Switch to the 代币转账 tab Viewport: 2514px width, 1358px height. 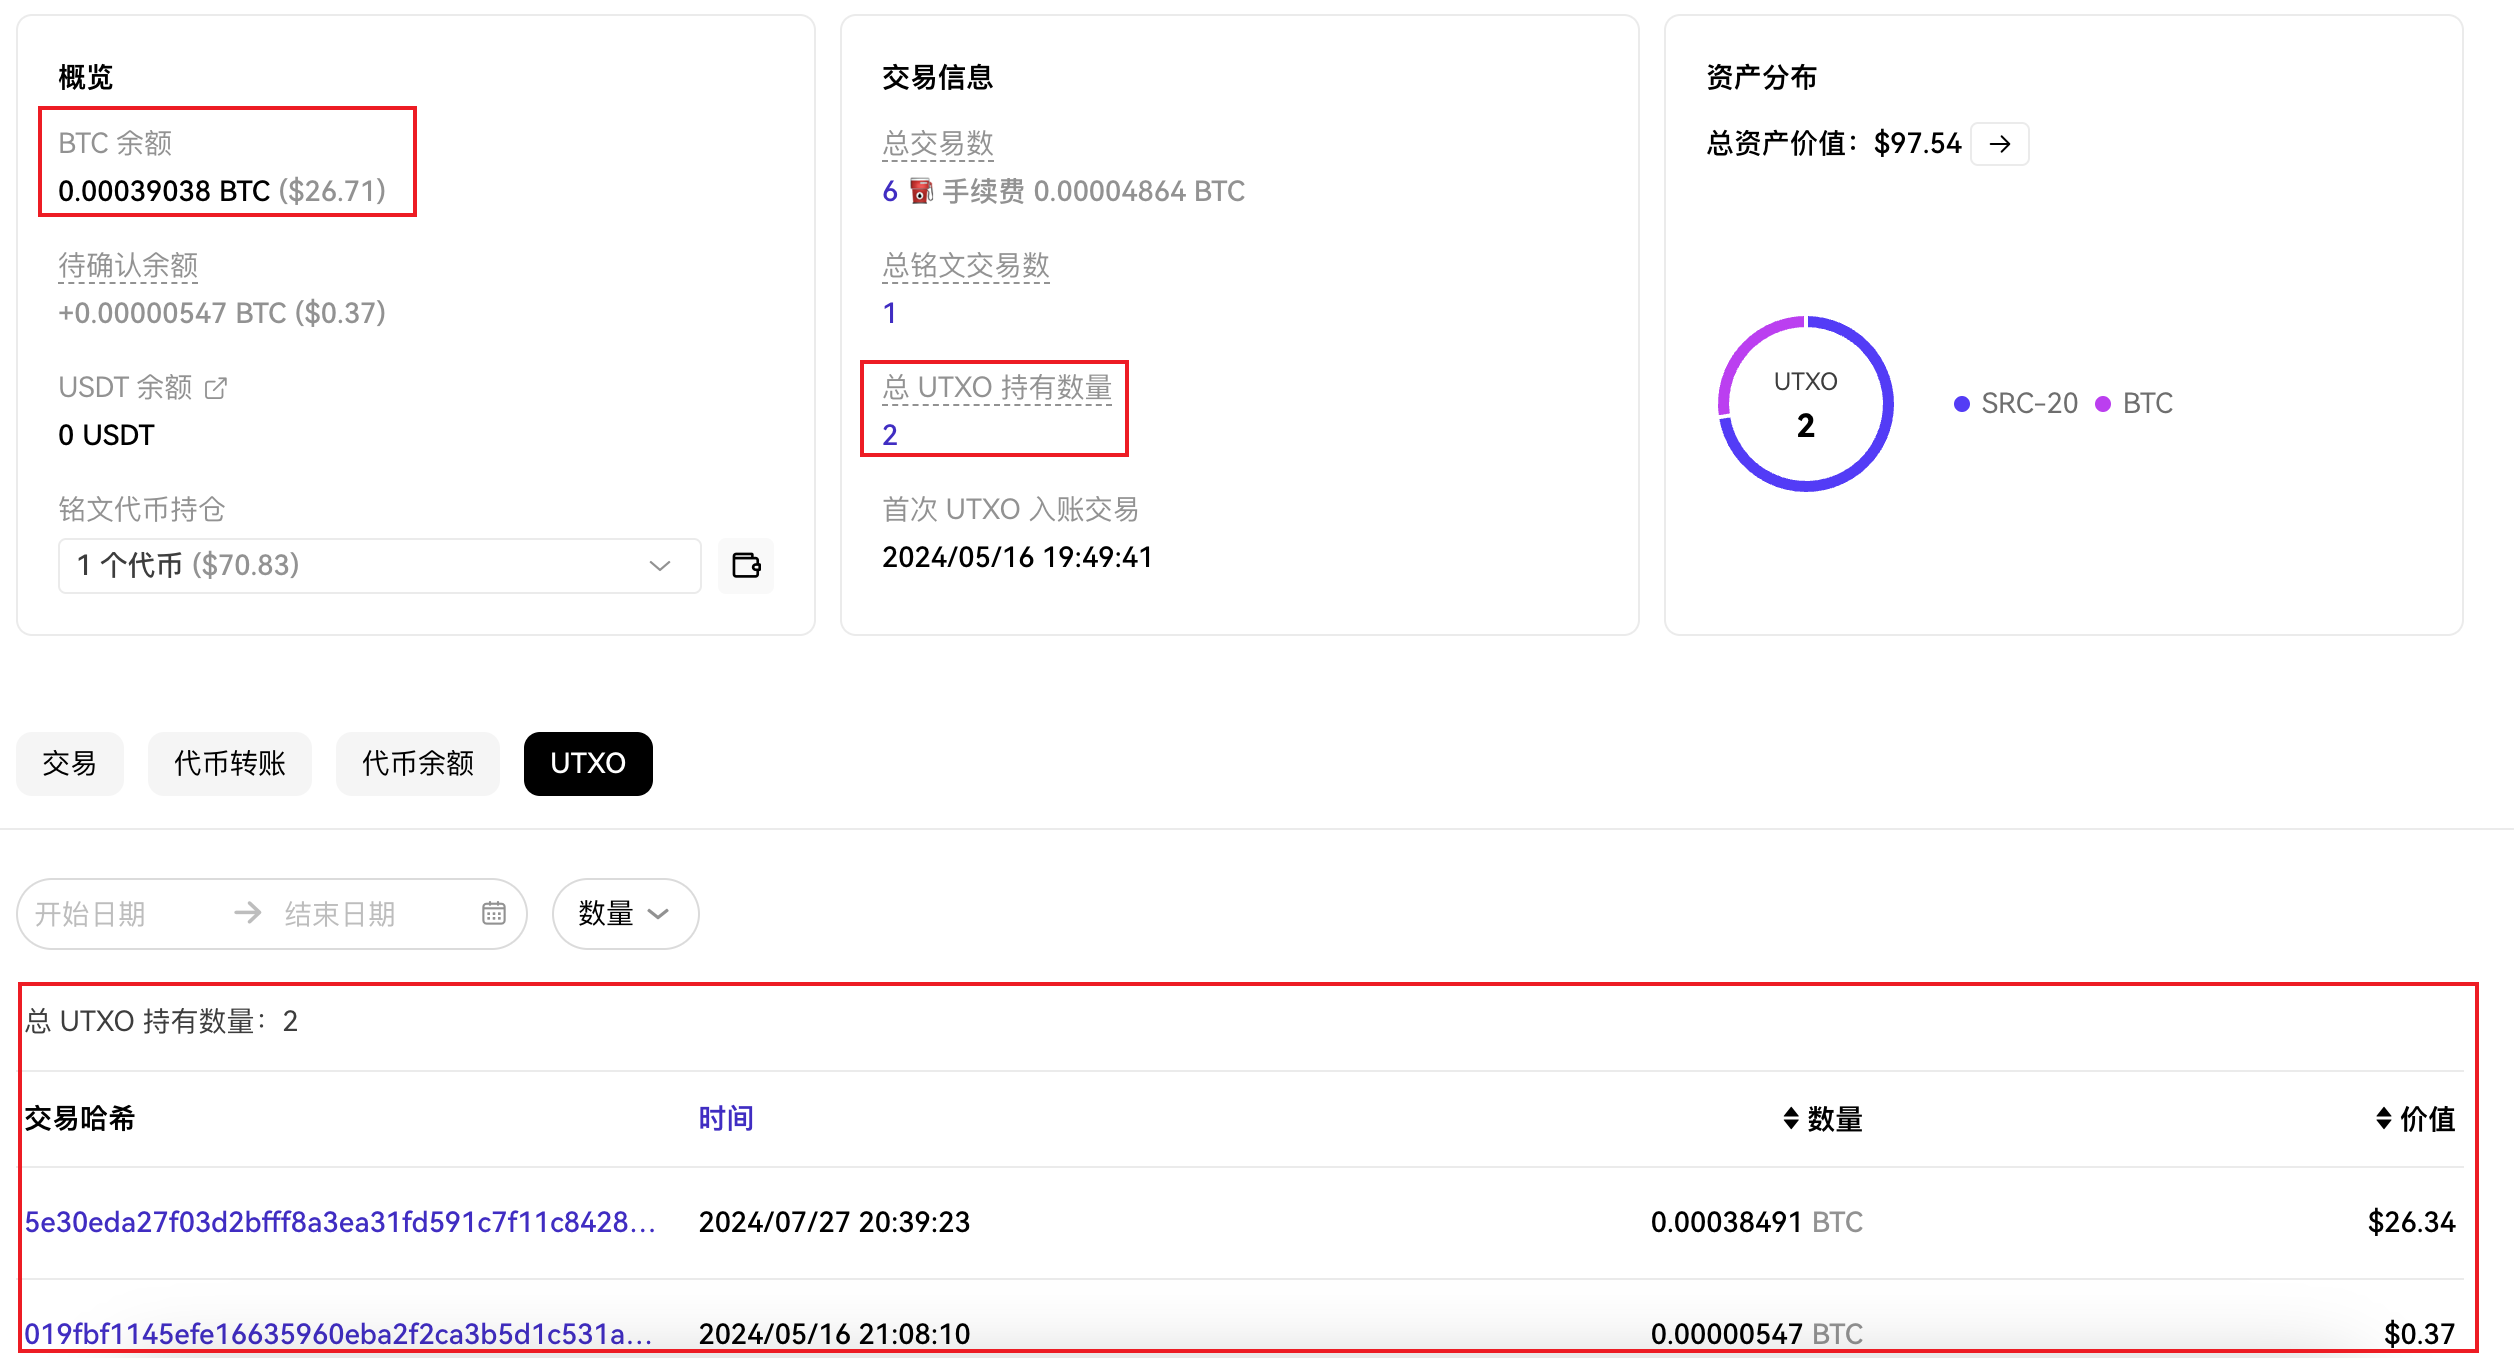coord(230,764)
